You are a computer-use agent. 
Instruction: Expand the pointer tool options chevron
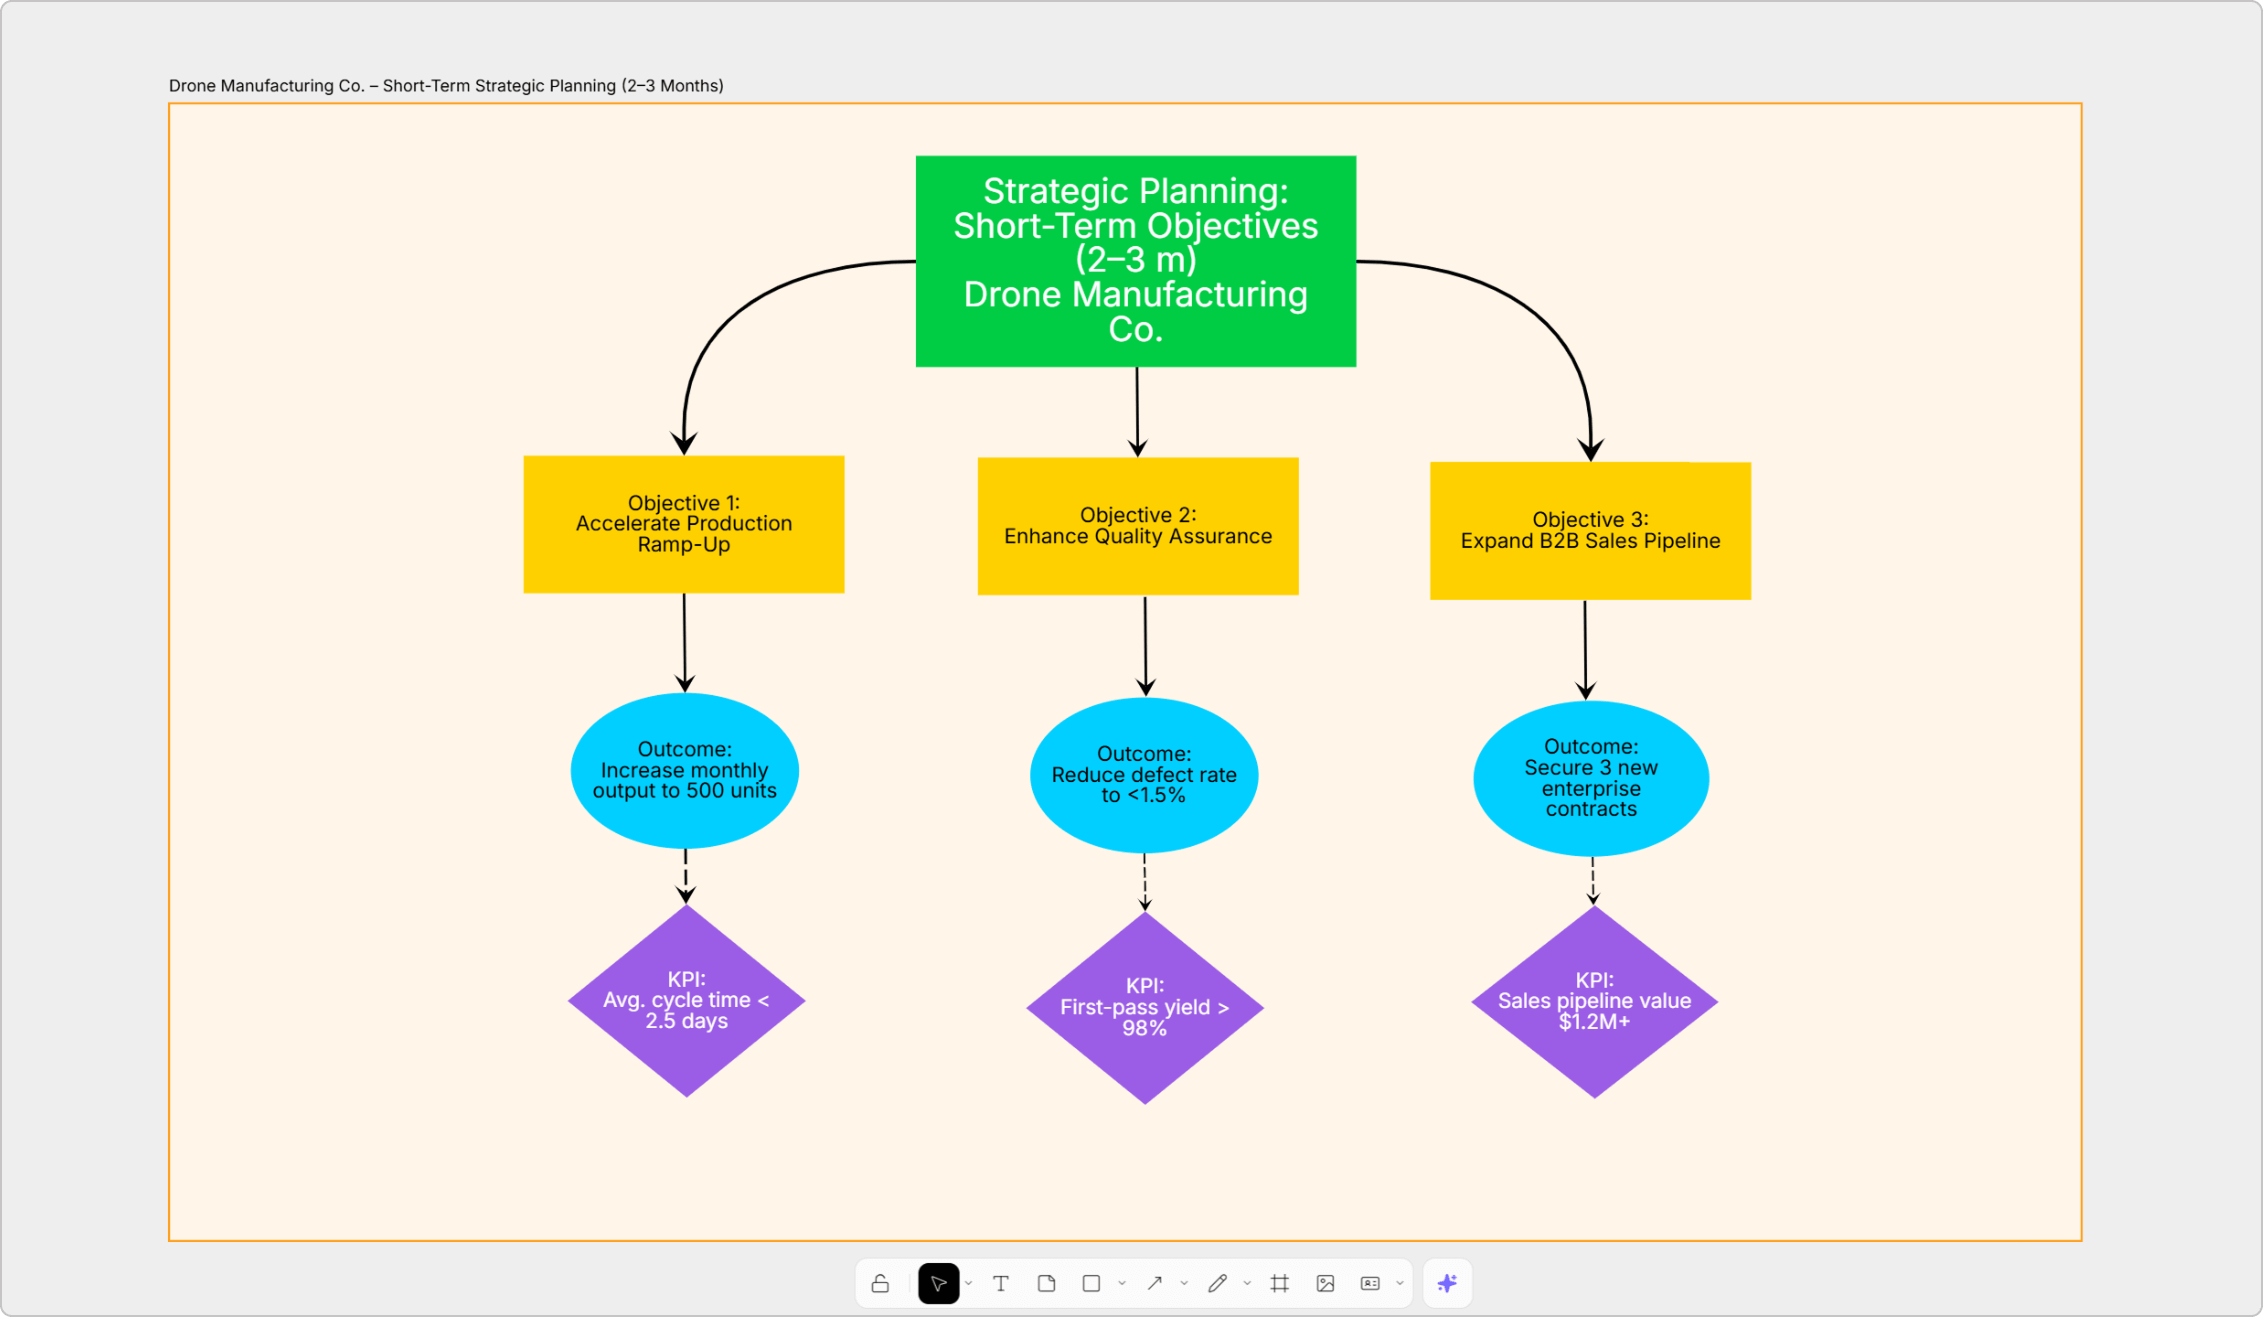tap(969, 1283)
